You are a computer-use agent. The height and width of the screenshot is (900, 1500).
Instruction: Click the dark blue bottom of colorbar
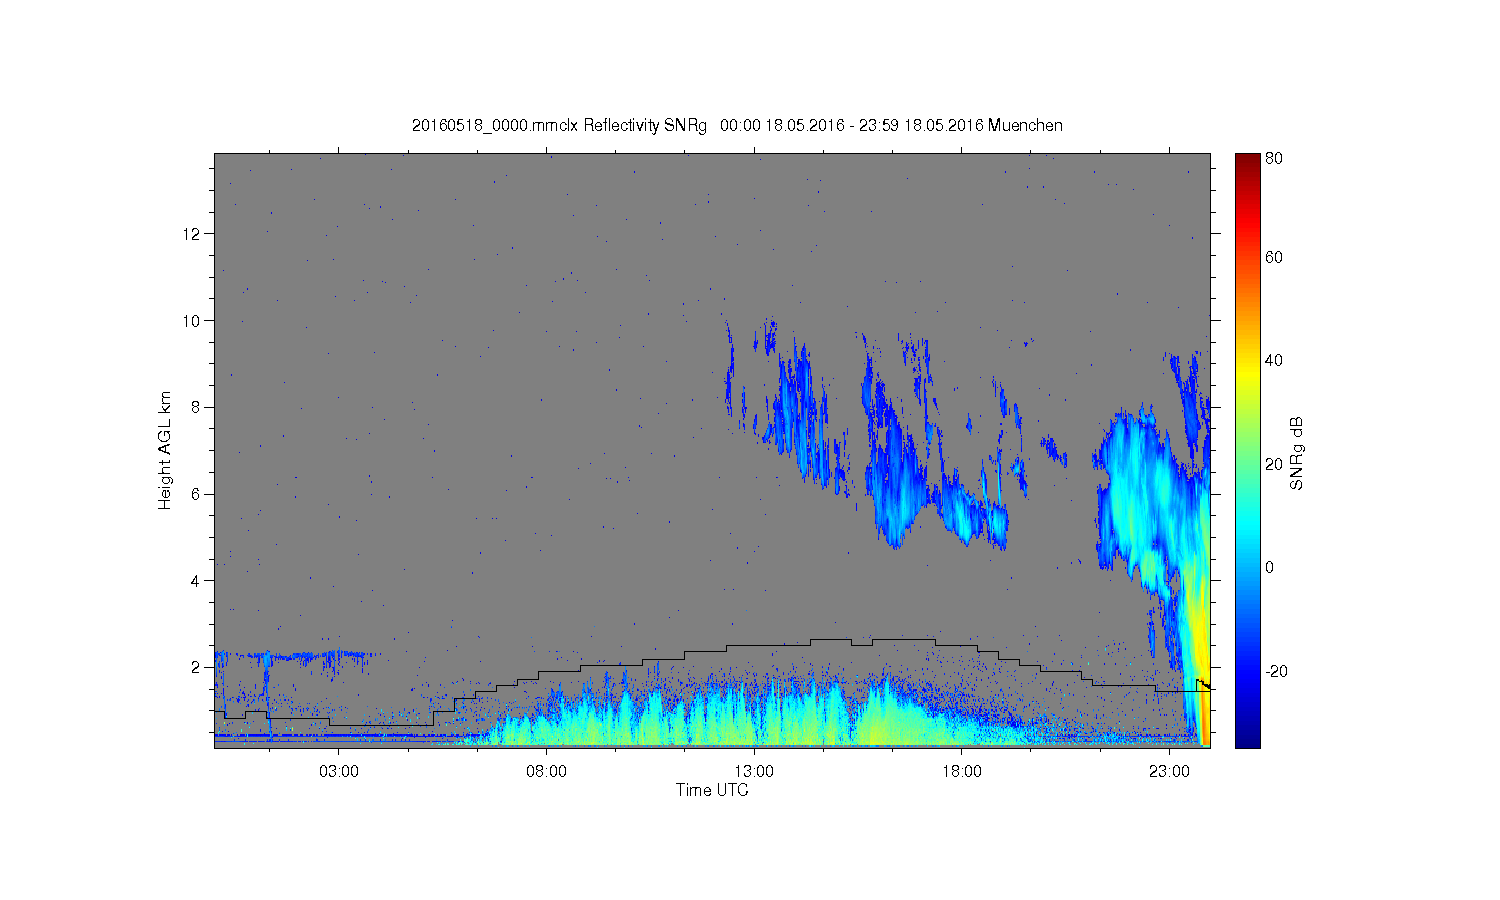[1247, 738]
